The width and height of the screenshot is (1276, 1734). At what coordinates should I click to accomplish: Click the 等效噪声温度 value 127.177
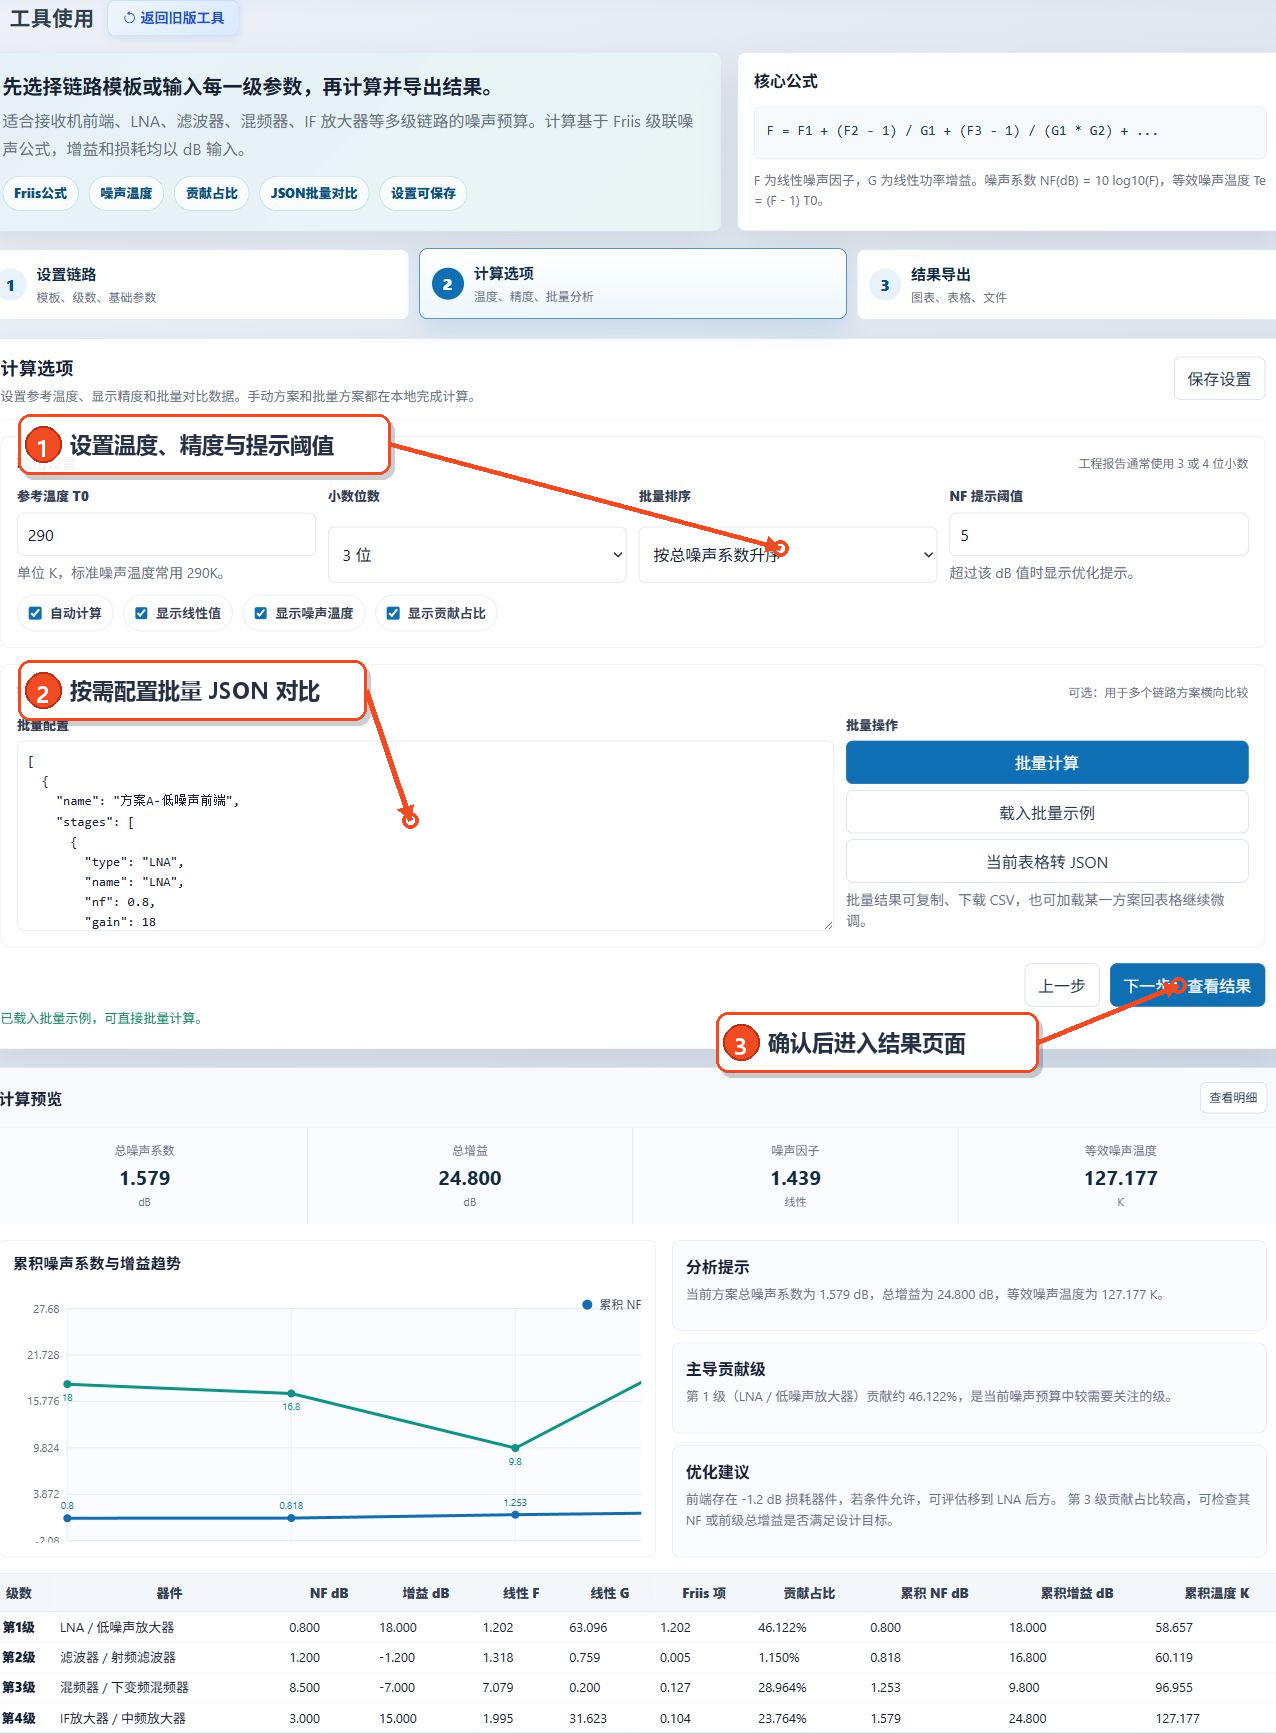(1121, 1178)
